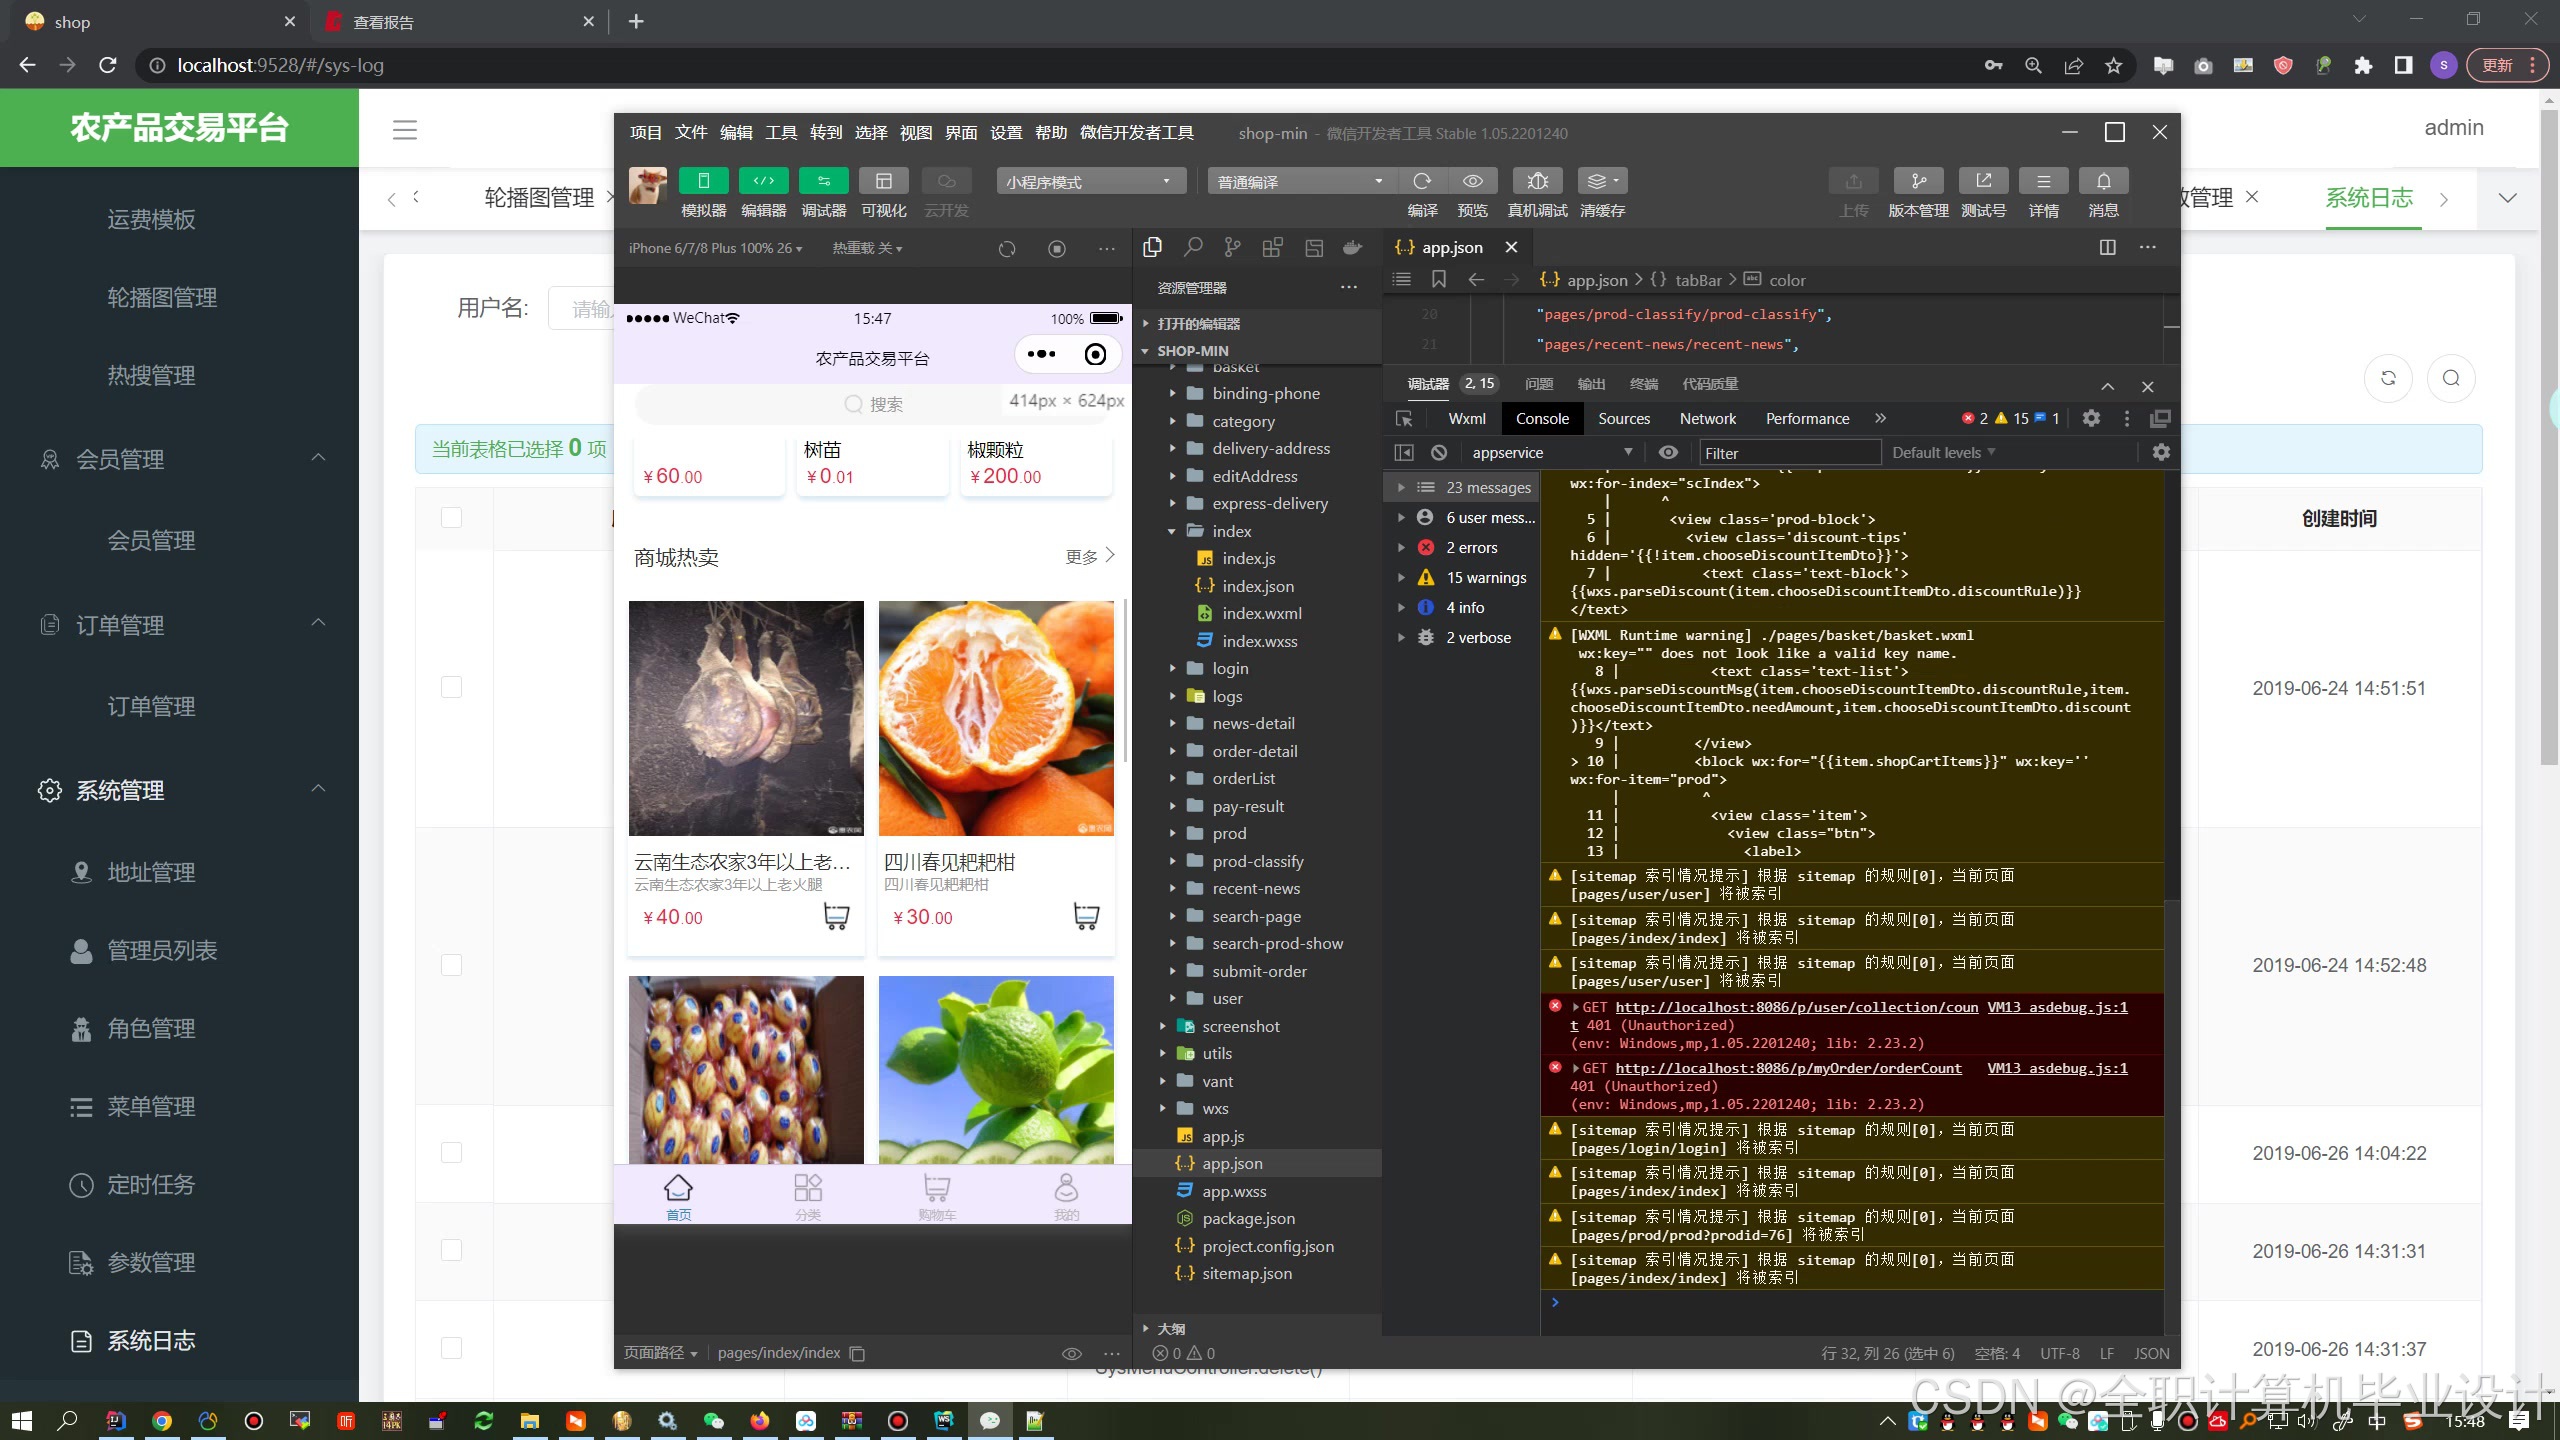The image size is (2560, 1440).
Task: Click the clear console icon
Action: click(1439, 453)
